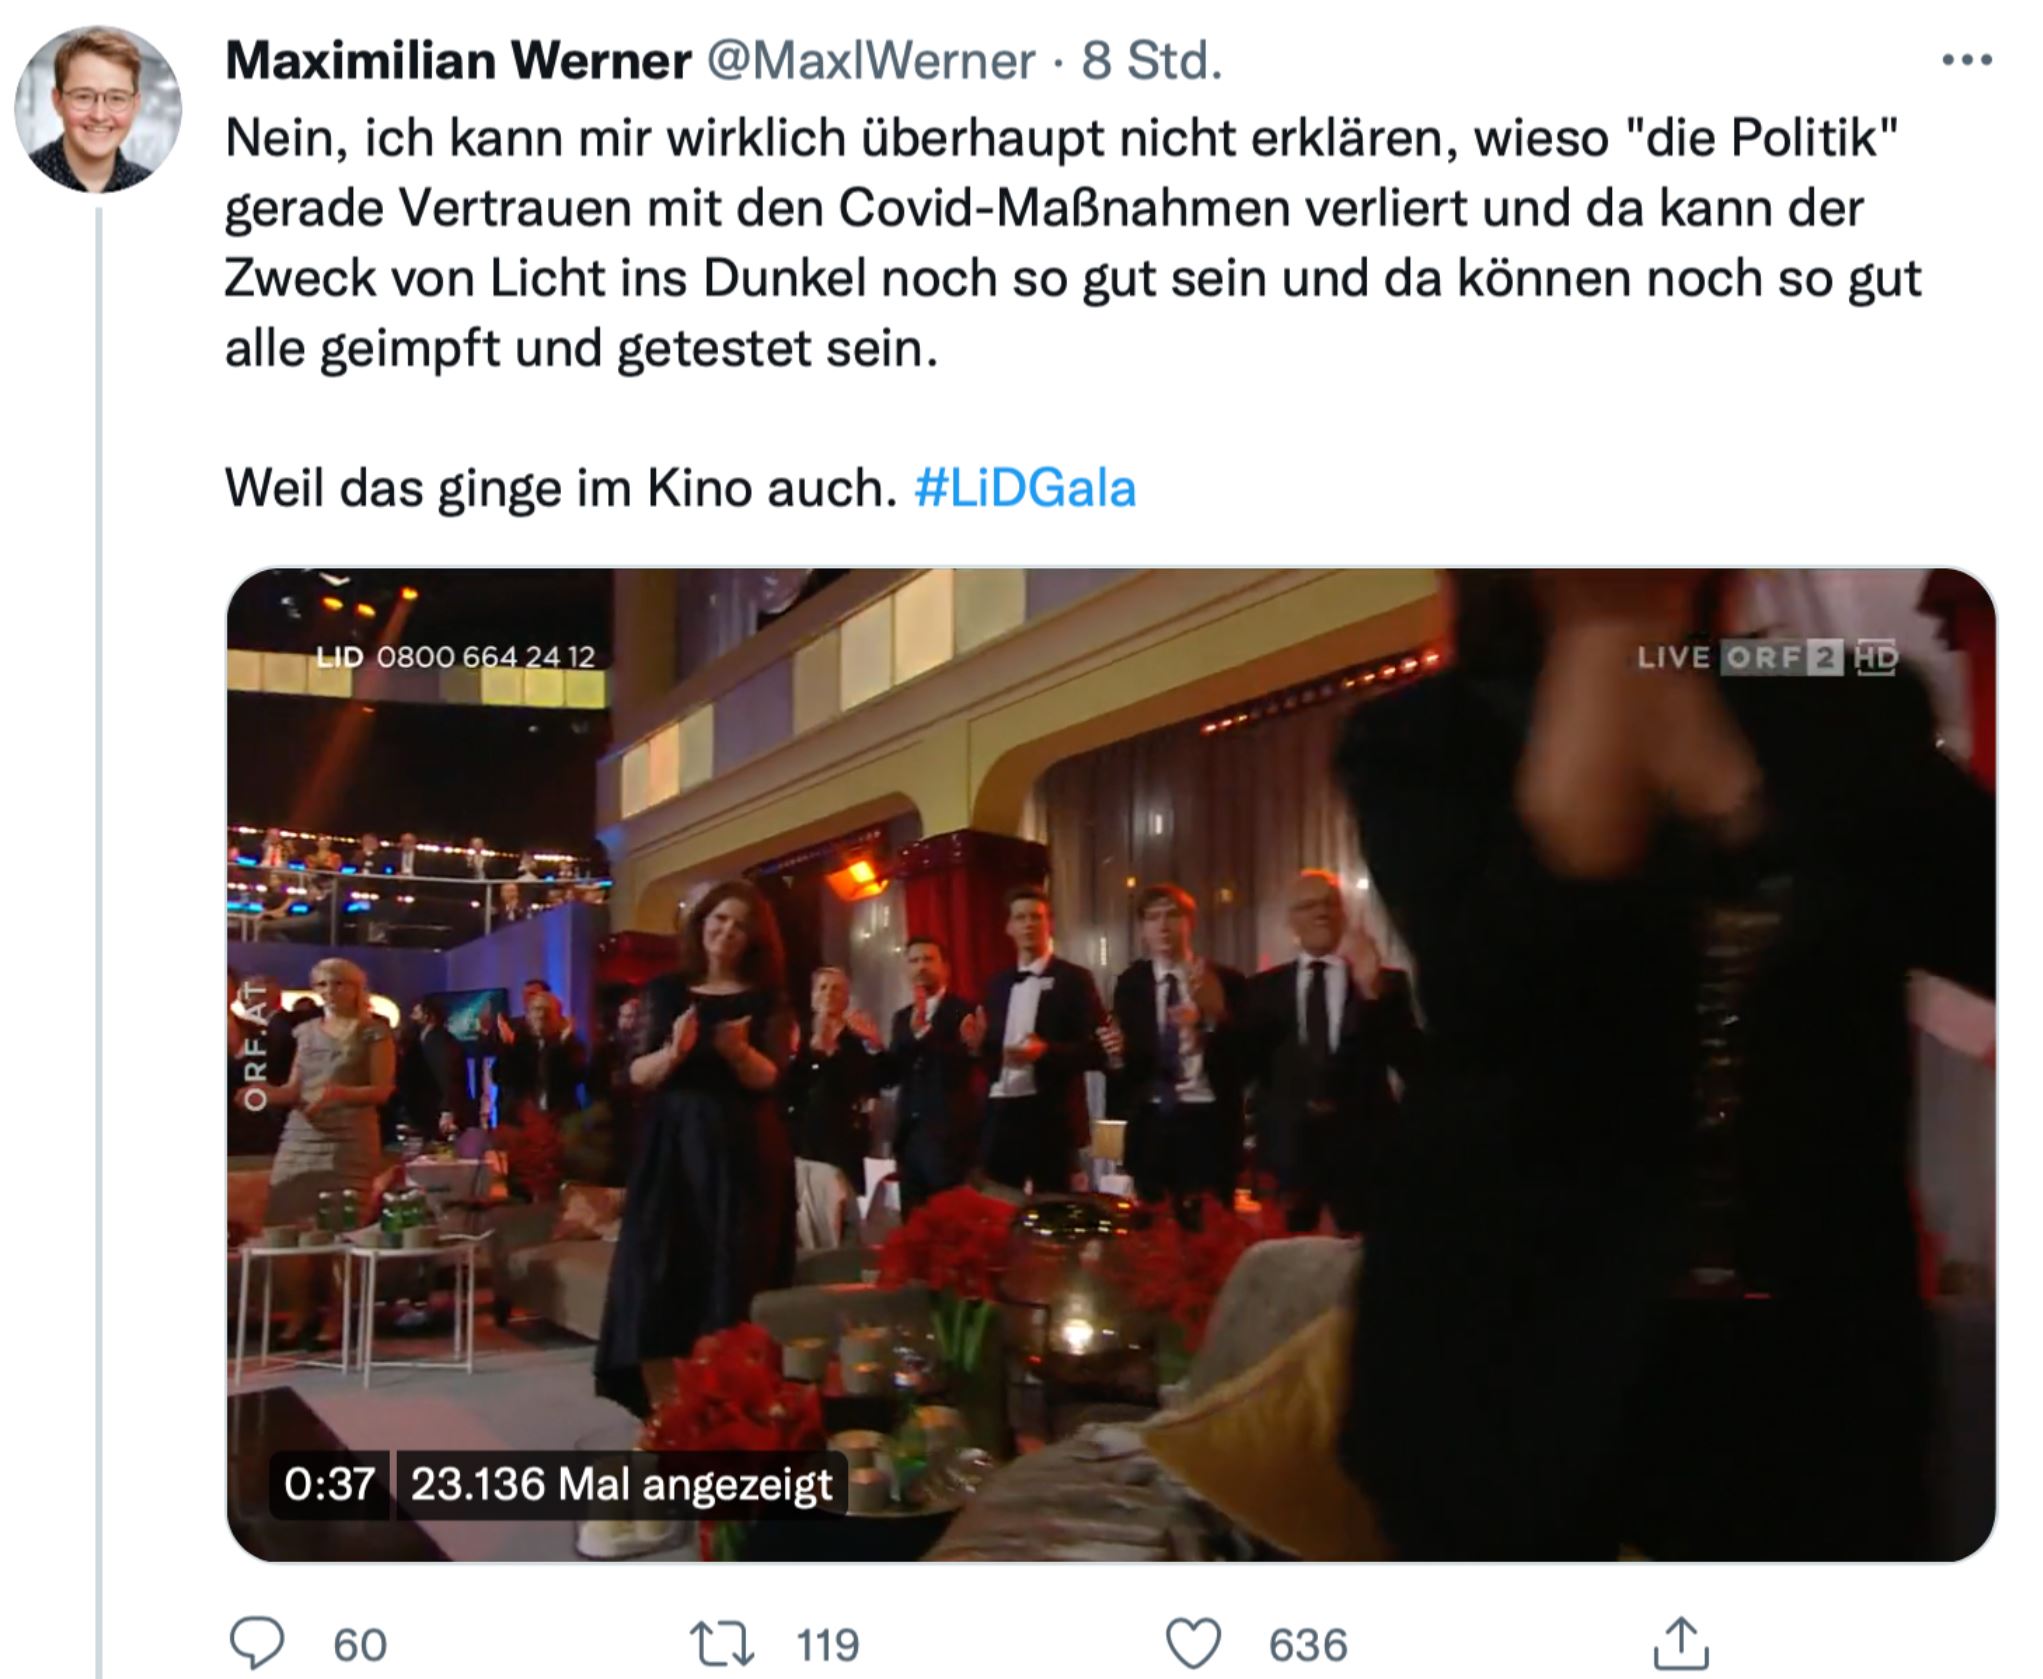Like the tweet with the heart icon

(1194, 1644)
